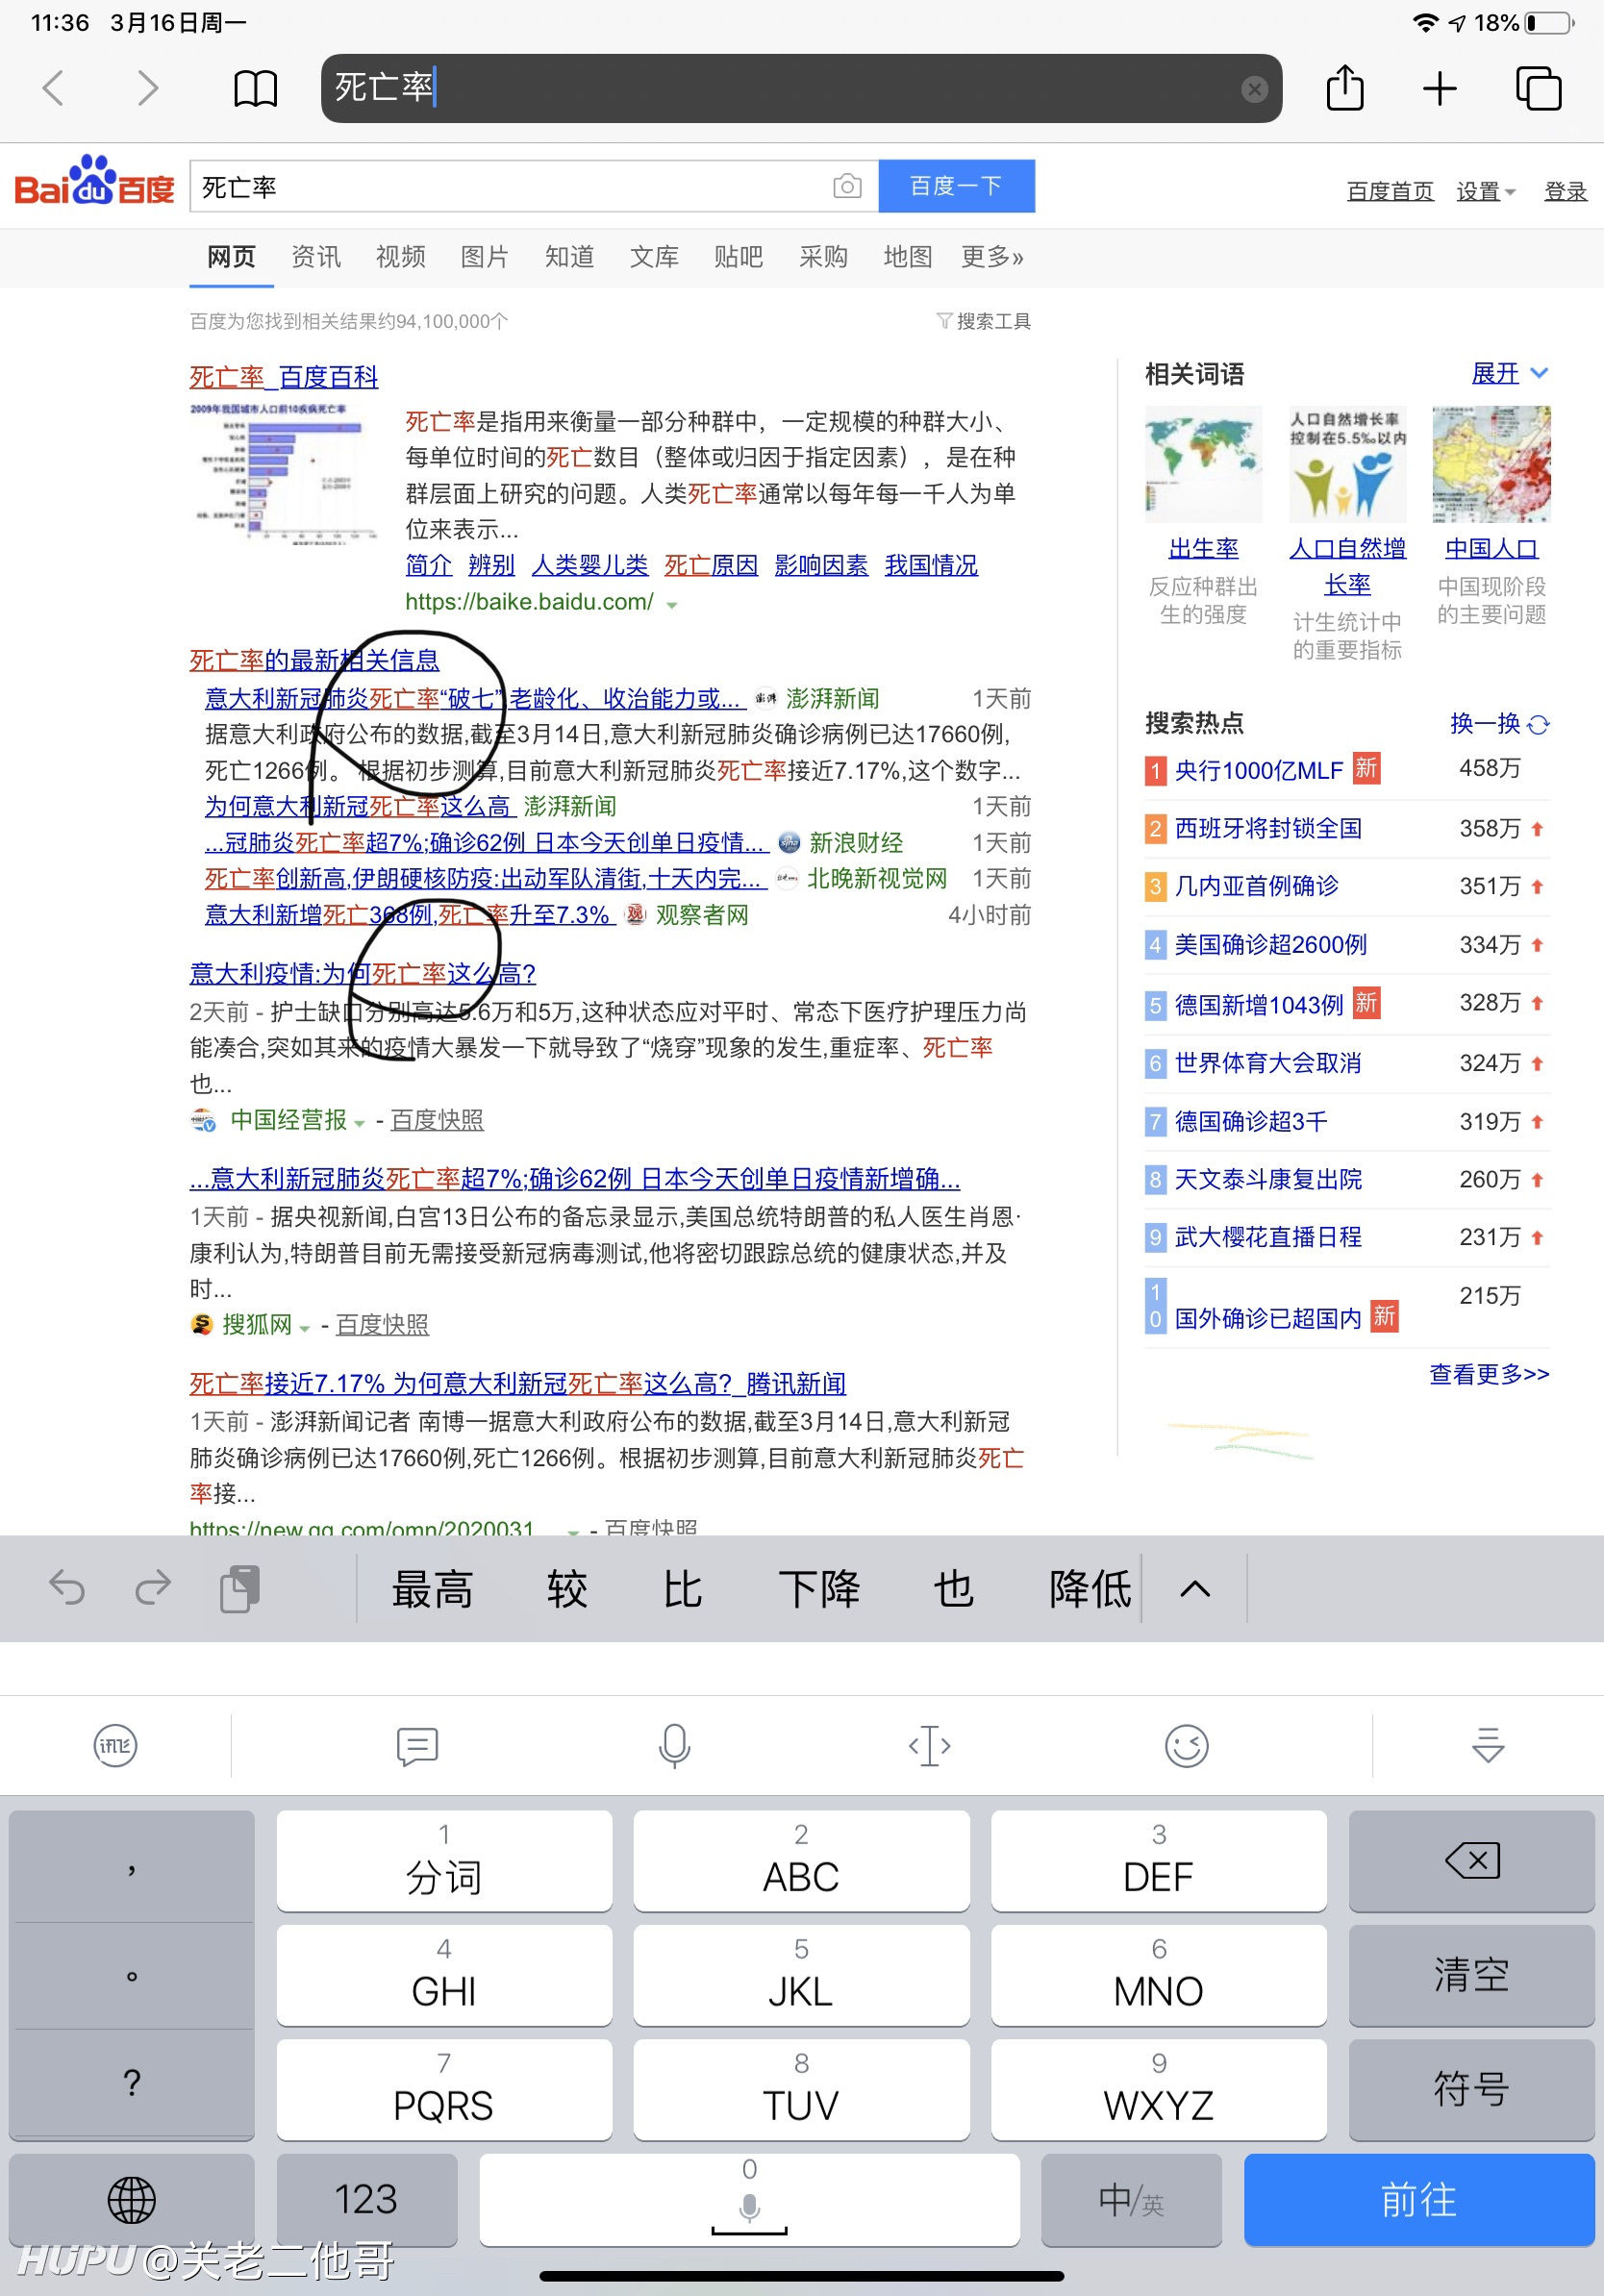Open the Safari bookmarks book icon

point(255,89)
